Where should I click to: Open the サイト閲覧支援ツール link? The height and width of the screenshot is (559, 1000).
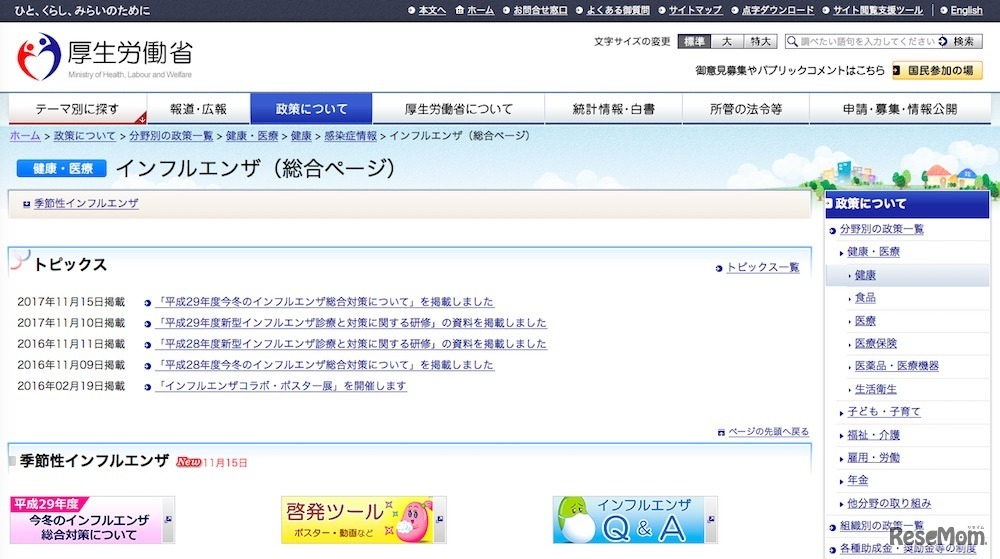pos(878,10)
